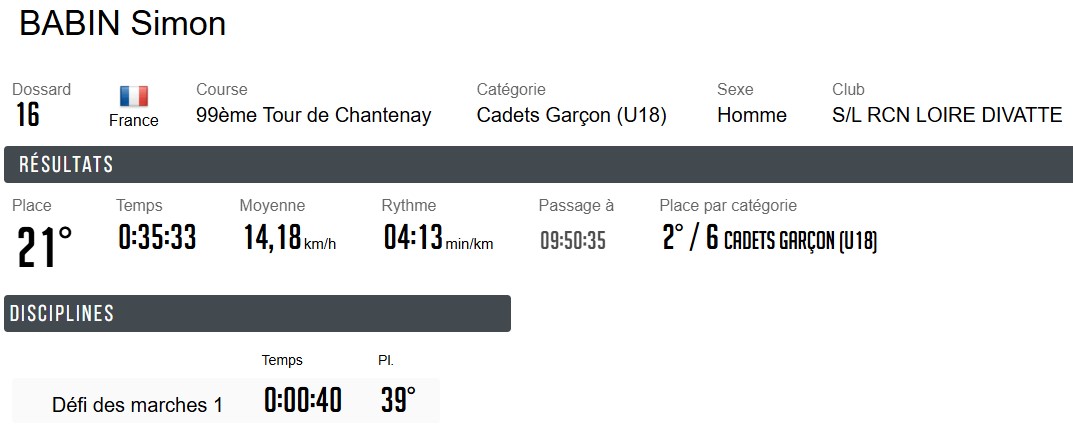Collapse the DISCIPLINES section header
The height and width of the screenshot is (428, 1073).
click(257, 313)
